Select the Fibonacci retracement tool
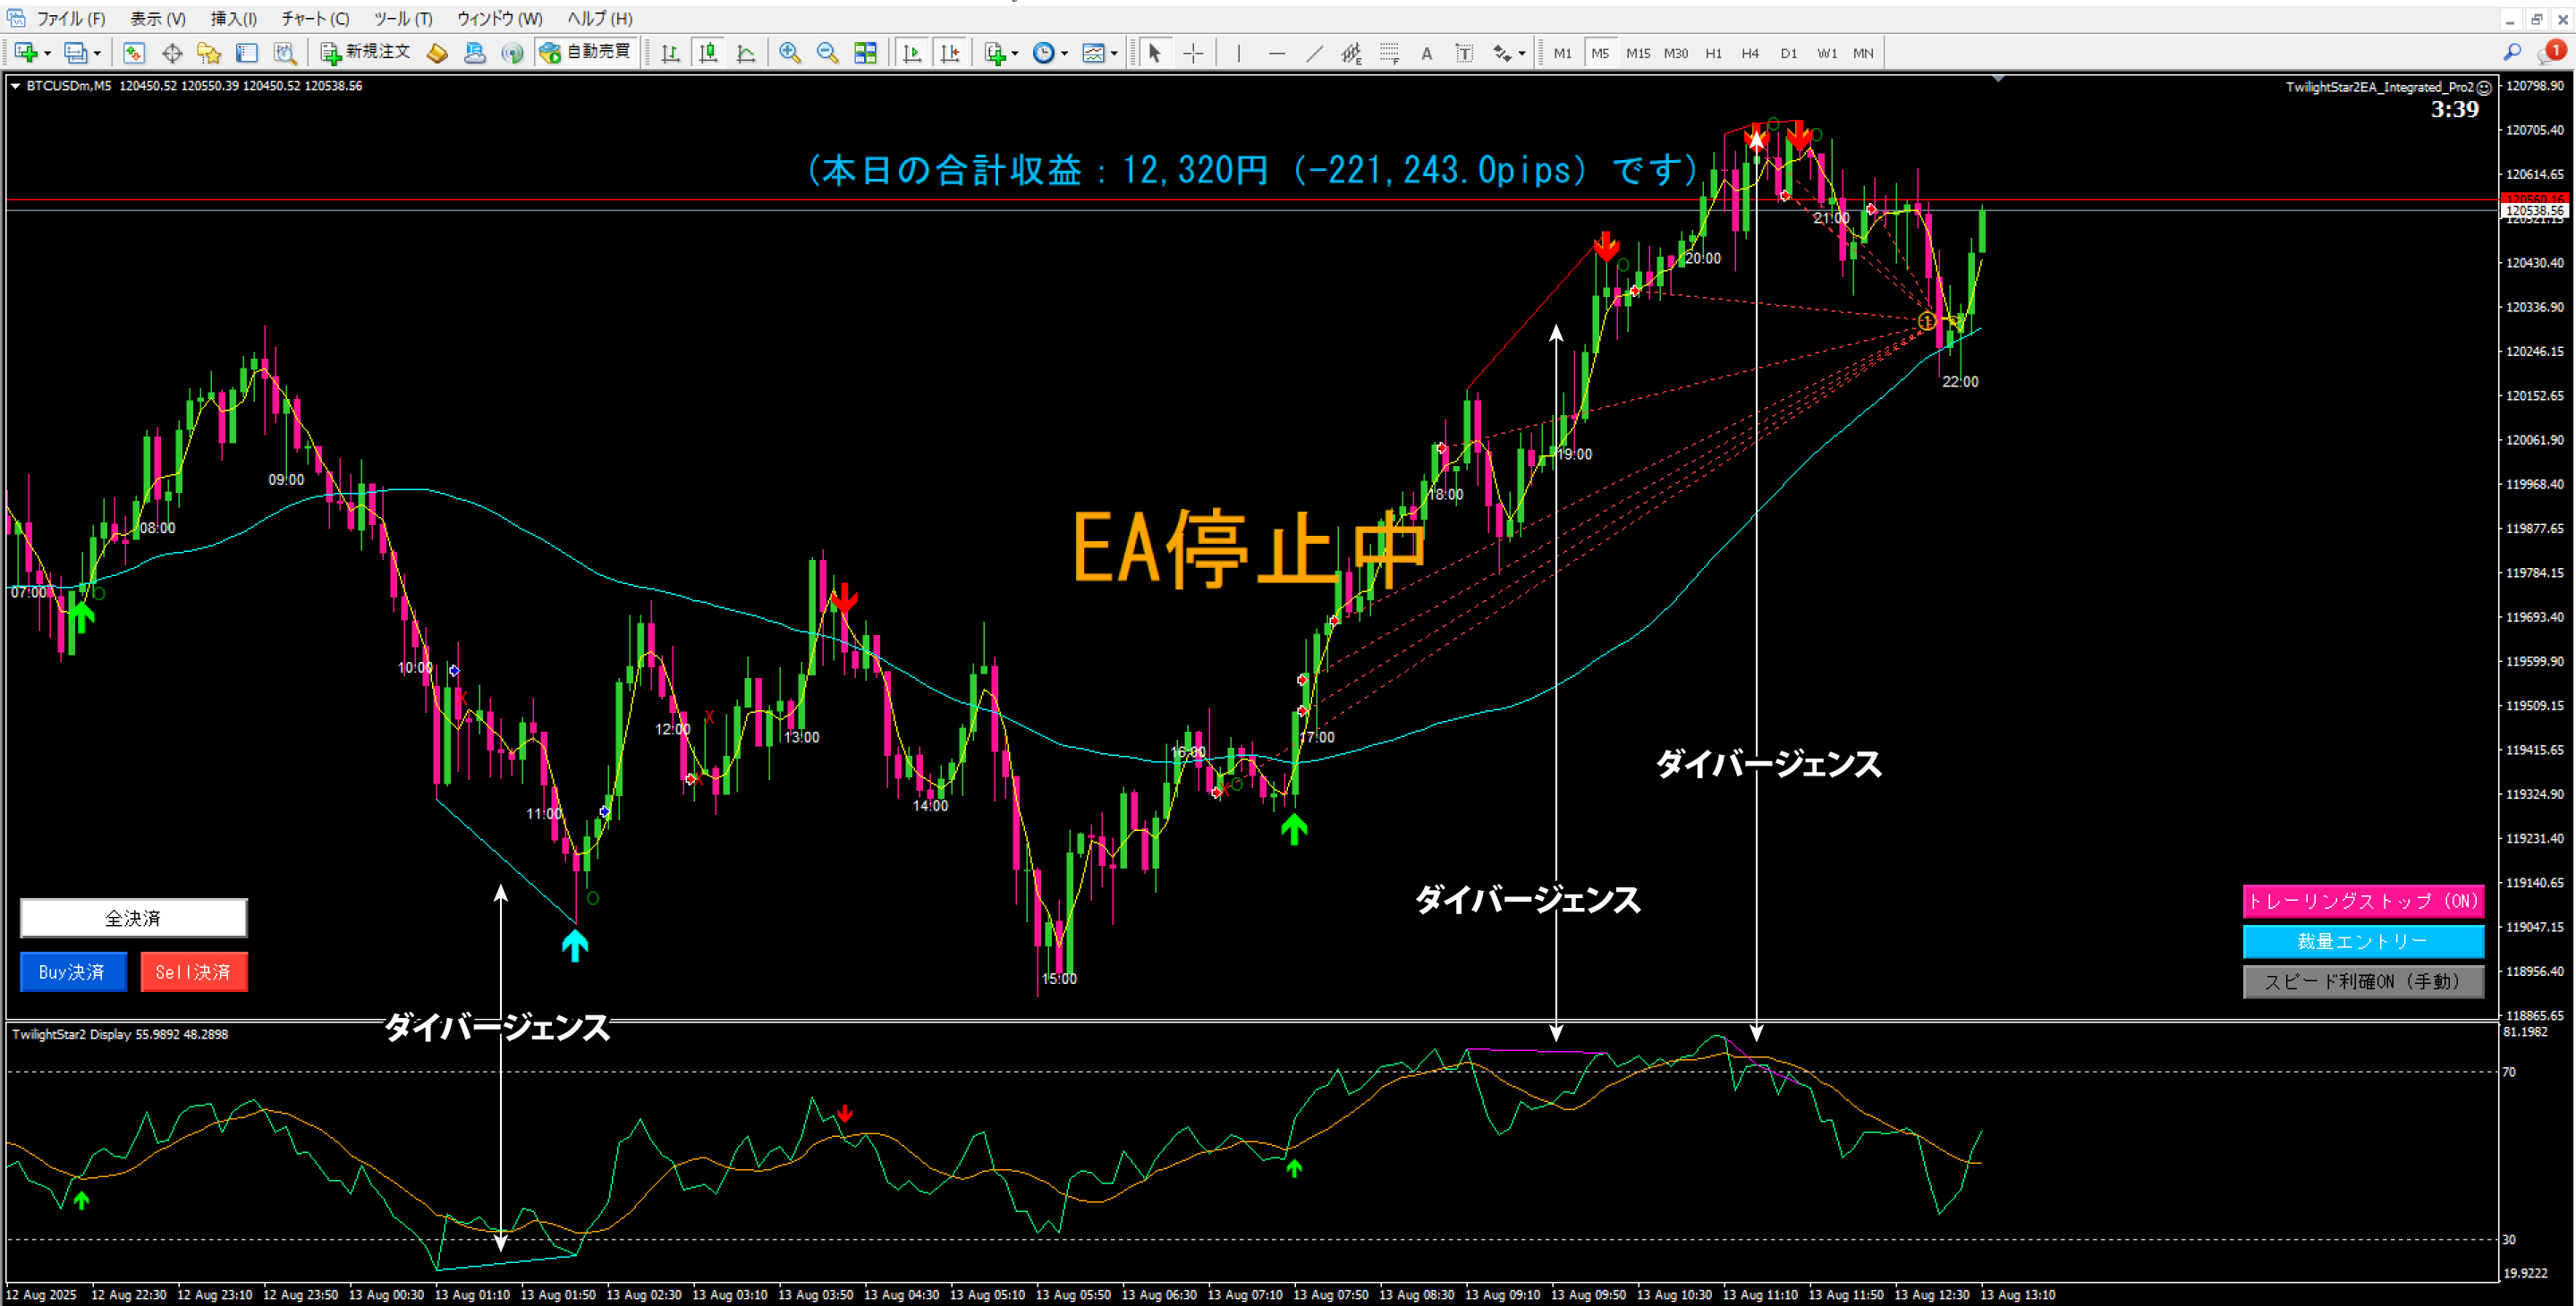This screenshot has width=2576, height=1306. (x=1389, y=53)
